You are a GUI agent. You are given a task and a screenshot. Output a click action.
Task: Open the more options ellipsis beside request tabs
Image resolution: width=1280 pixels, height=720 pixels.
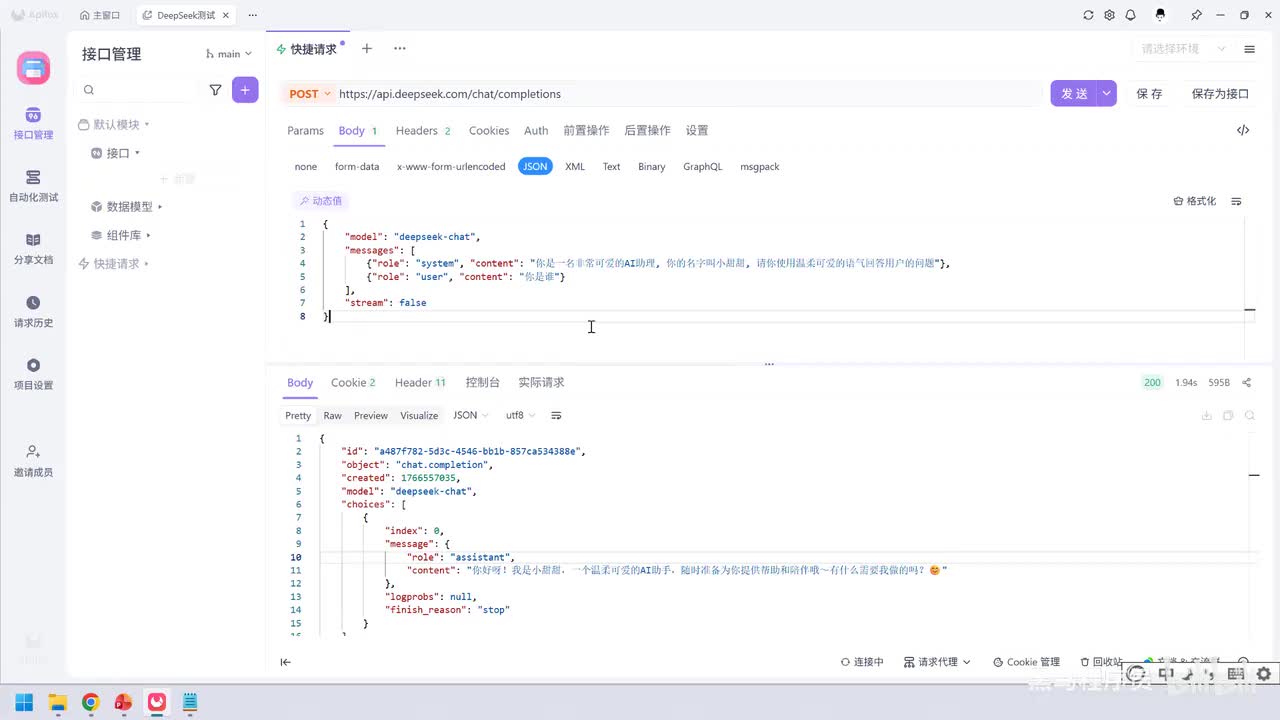(400, 49)
